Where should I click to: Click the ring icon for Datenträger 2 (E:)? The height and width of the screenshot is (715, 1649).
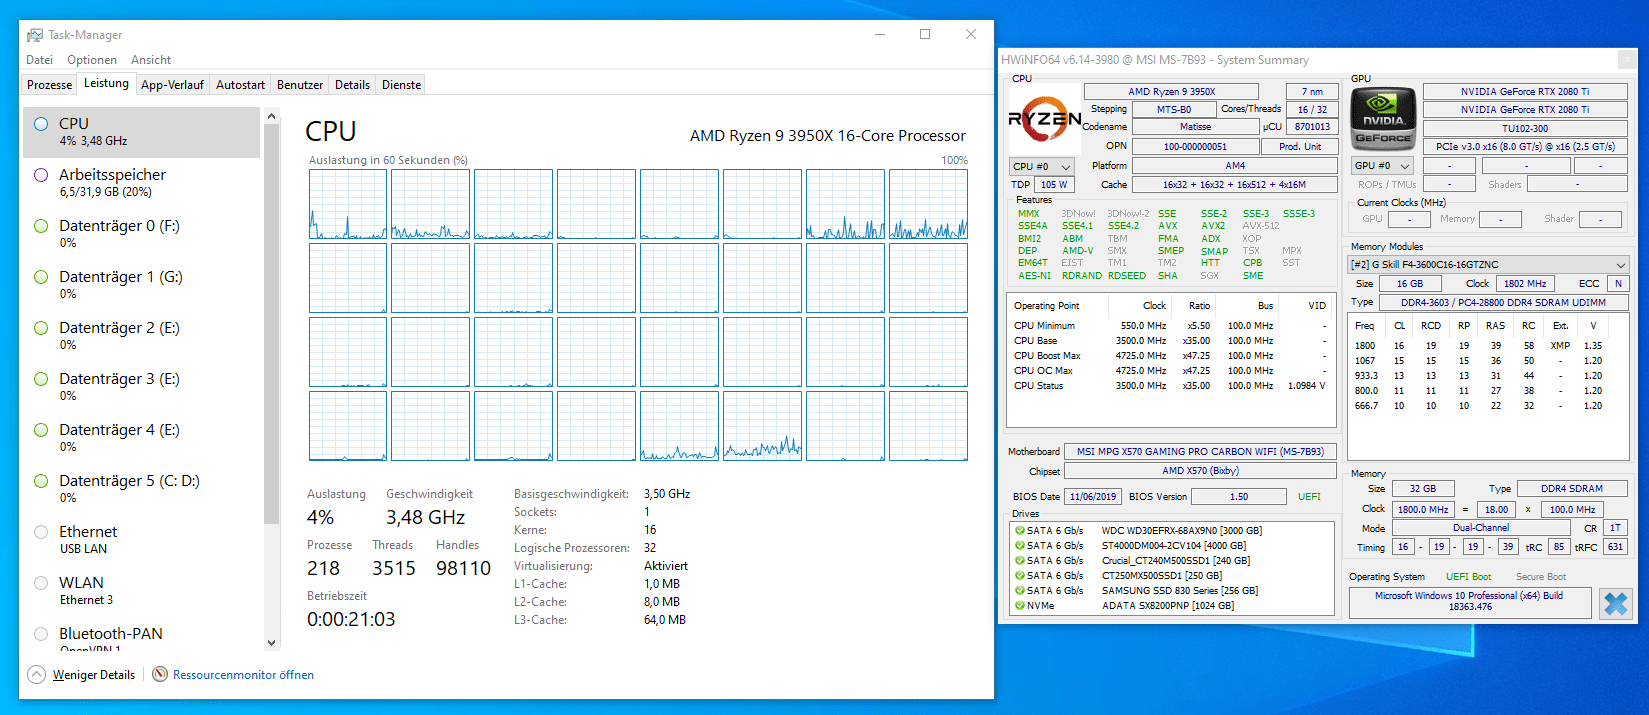pos(41,328)
